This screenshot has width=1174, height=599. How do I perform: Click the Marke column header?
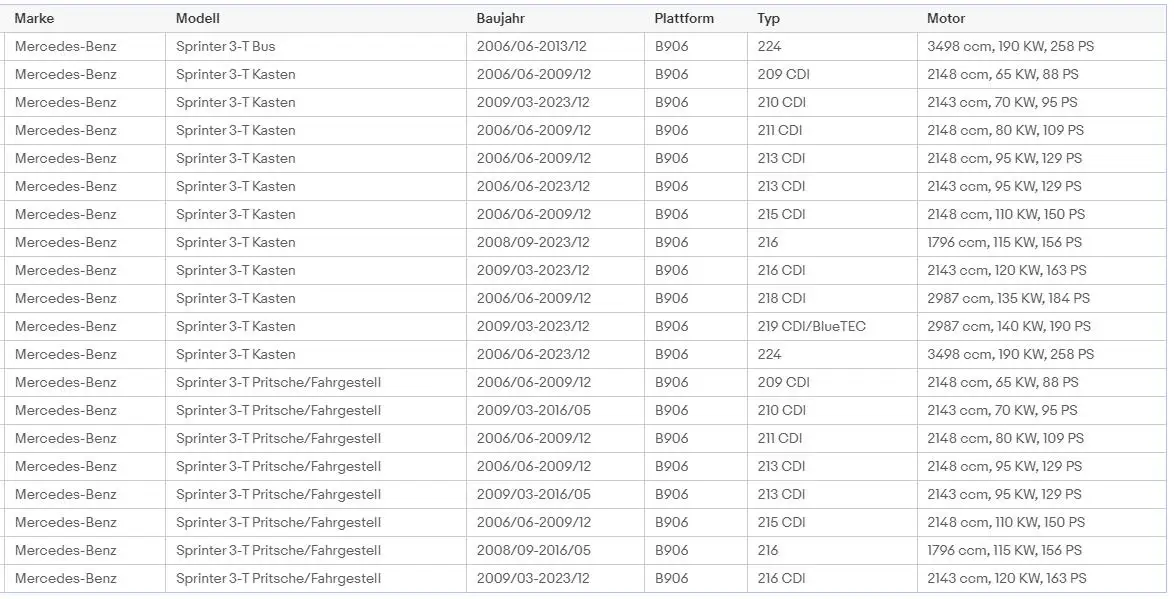tap(34, 18)
